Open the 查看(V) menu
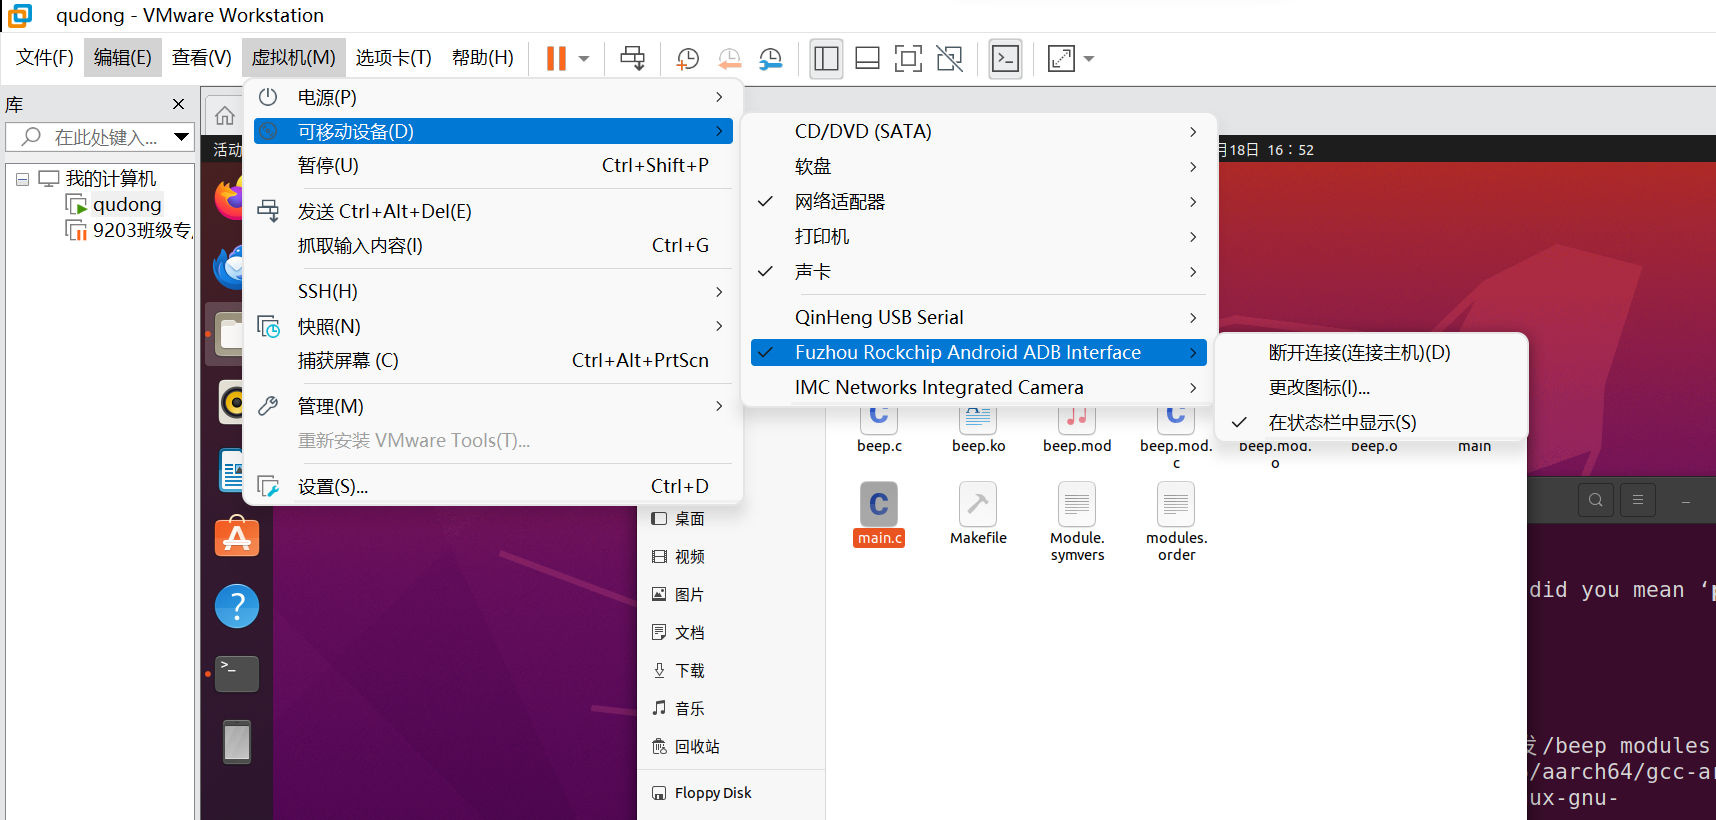 (x=202, y=58)
